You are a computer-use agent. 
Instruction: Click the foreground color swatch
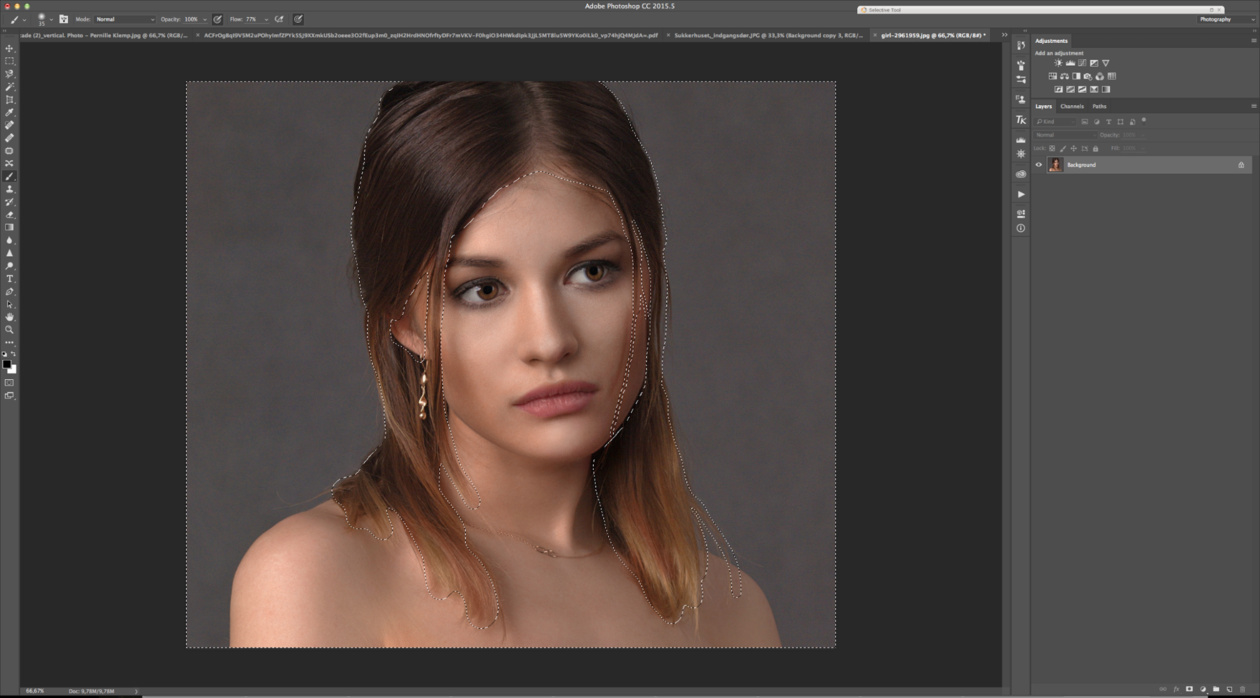pos(6,364)
